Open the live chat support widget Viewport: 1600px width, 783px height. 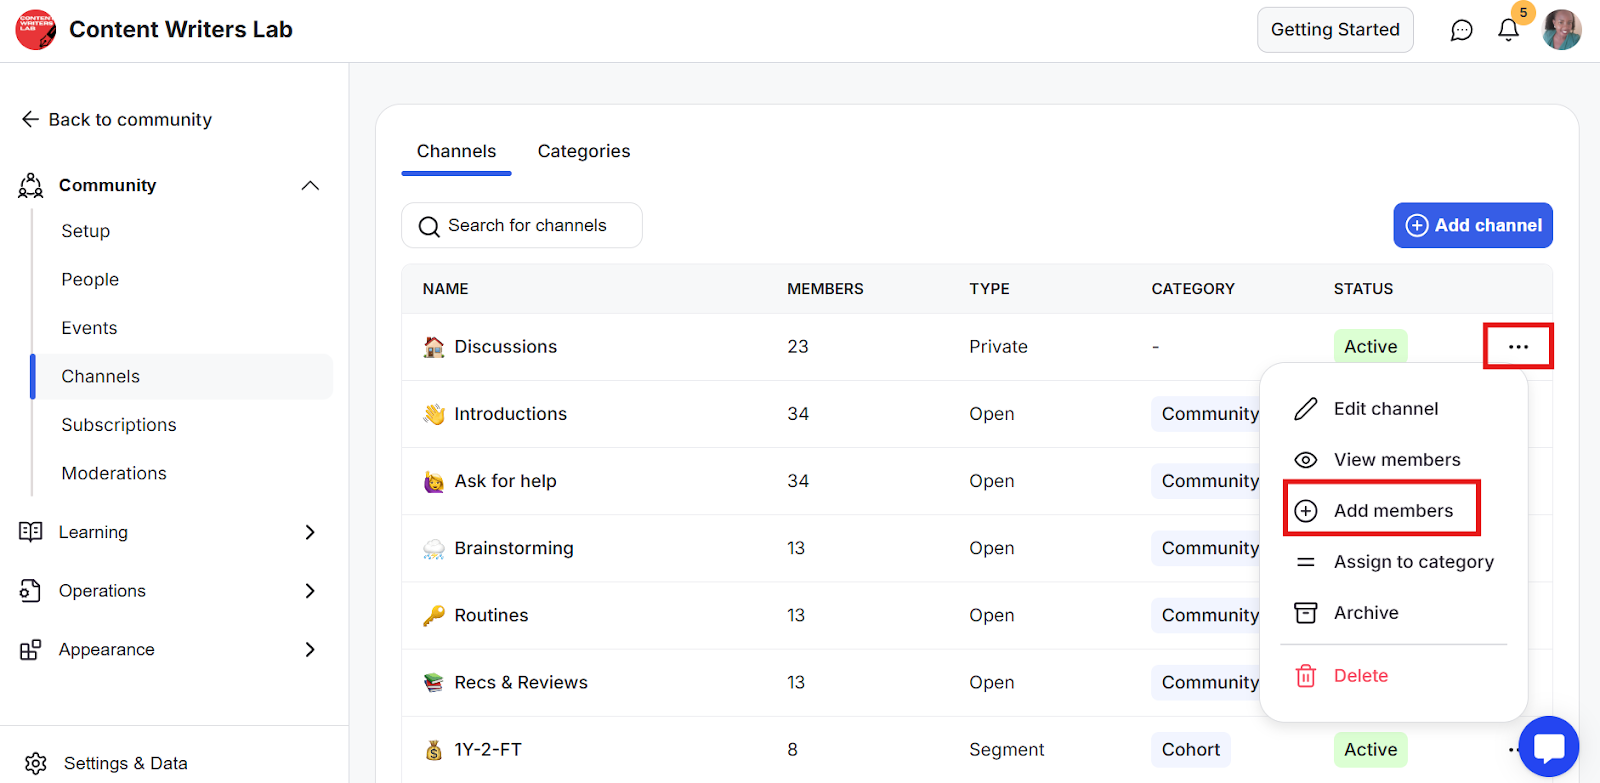[x=1548, y=747]
